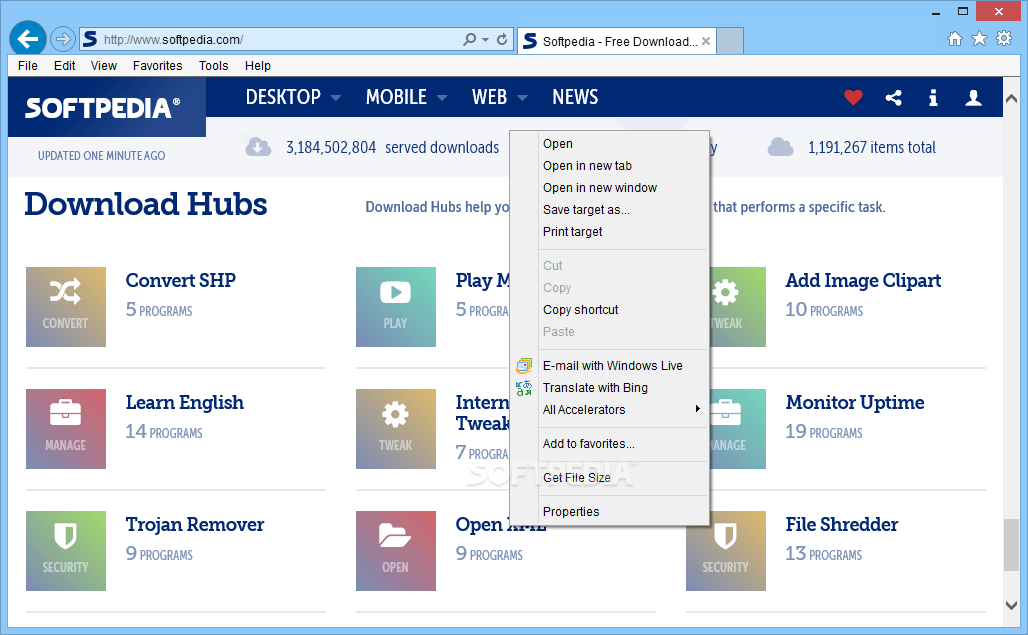Screen dimensions: 1028x635
Task: Open the Manage tile icon beside Learn English
Action: (66, 429)
